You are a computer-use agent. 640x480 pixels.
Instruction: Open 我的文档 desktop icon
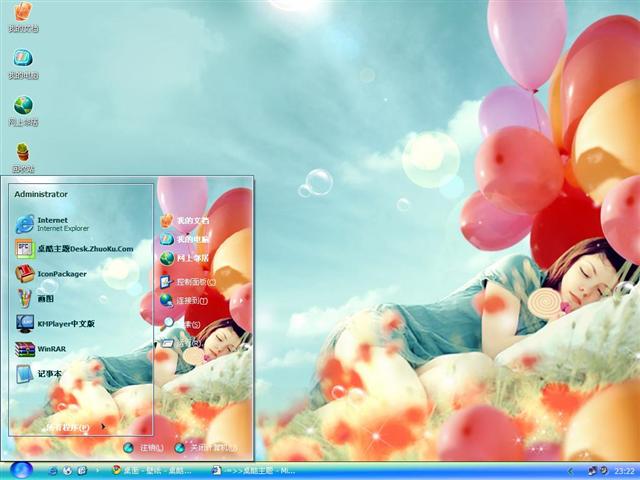(x=23, y=16)
